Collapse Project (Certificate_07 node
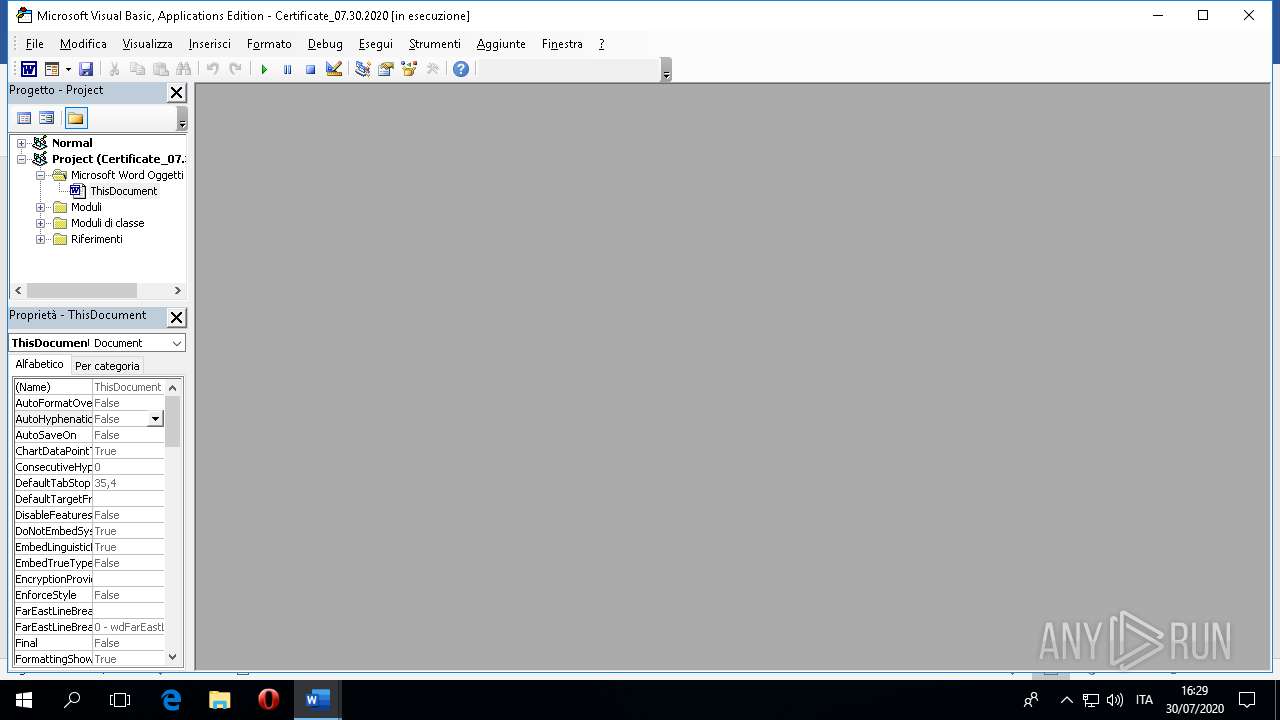This screenshot has height=720, width=1280. click(21, 159)
